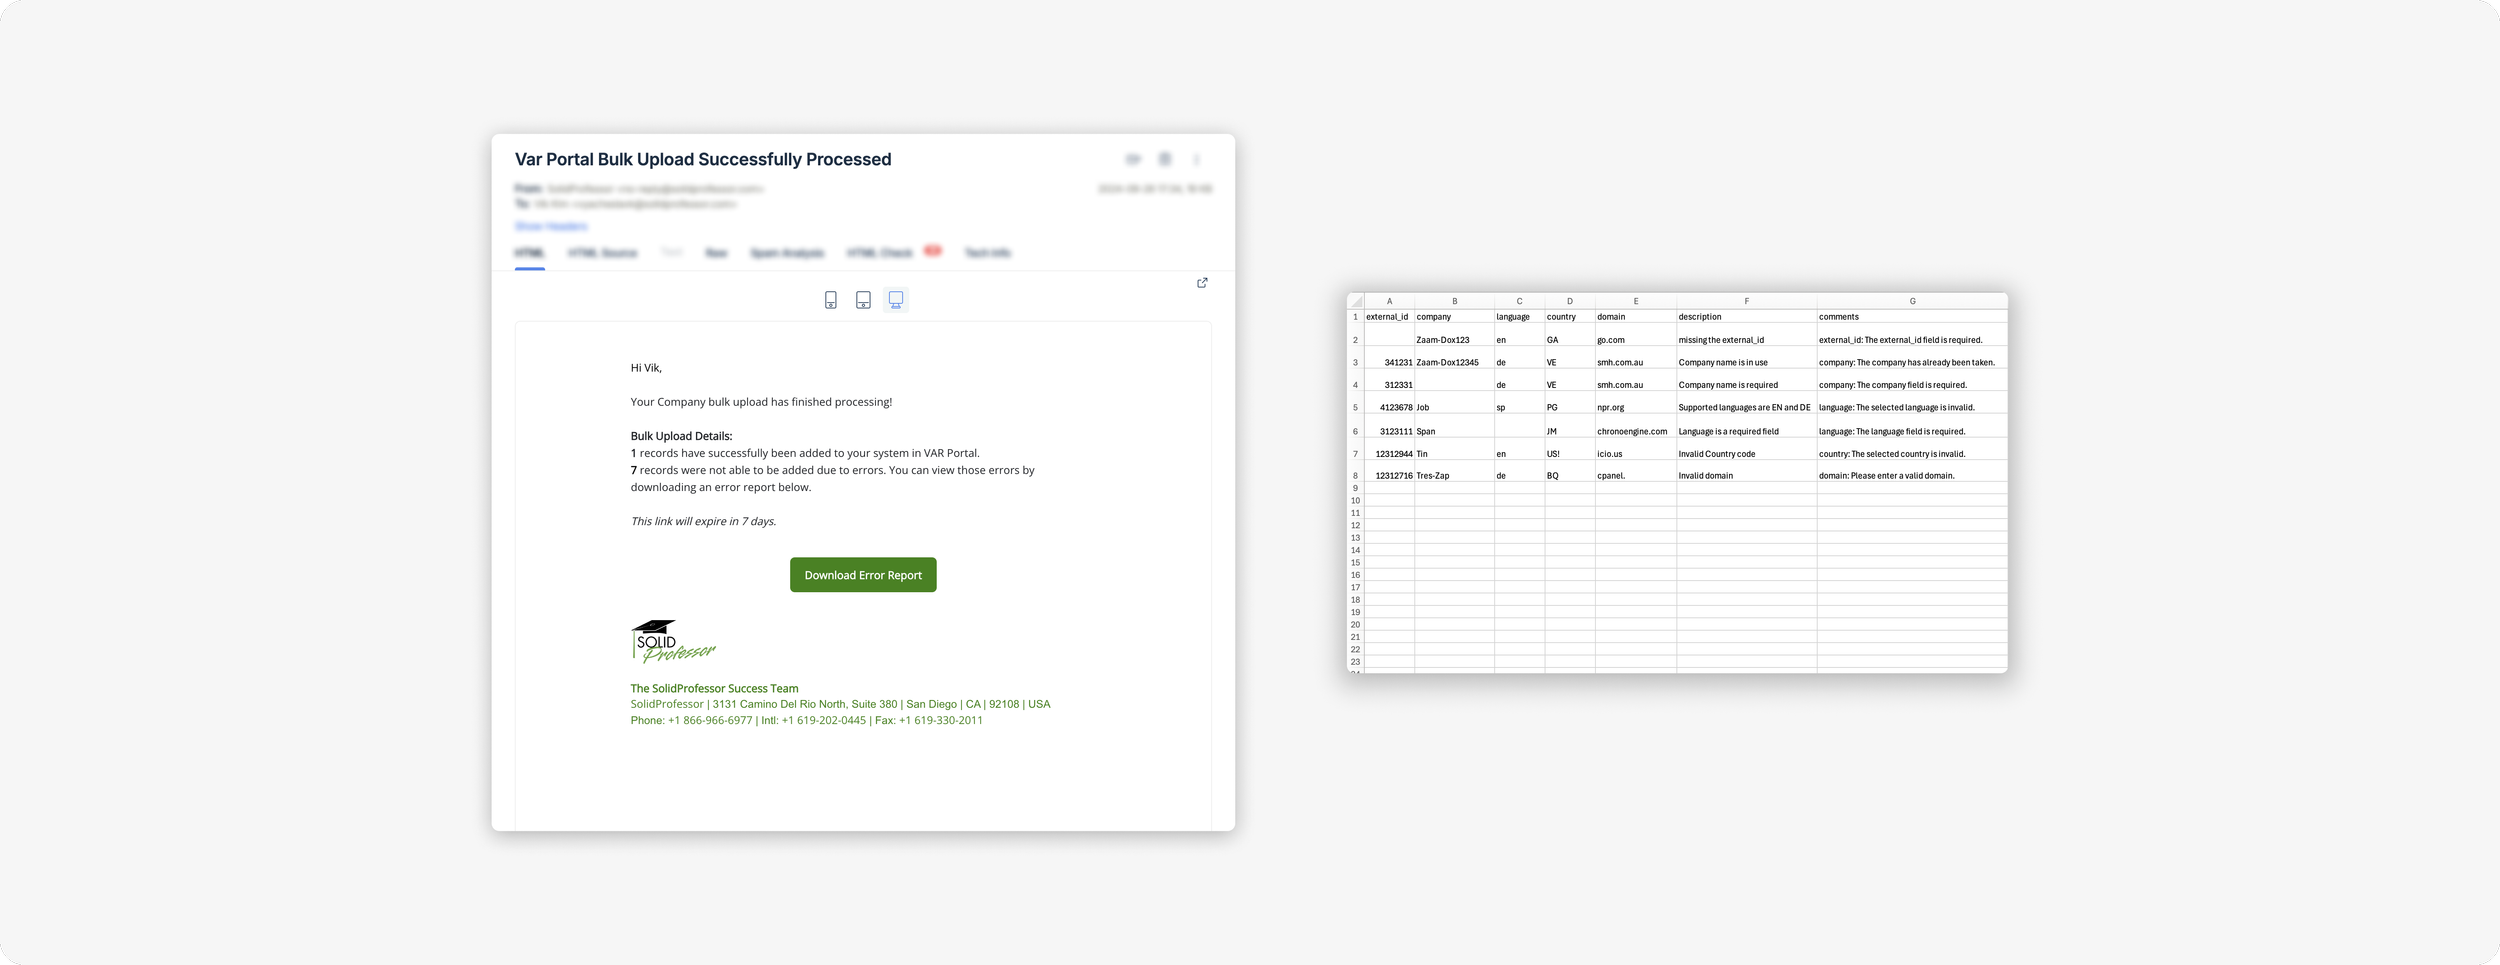Click the Download Error Report button

[x=863, y=575]
